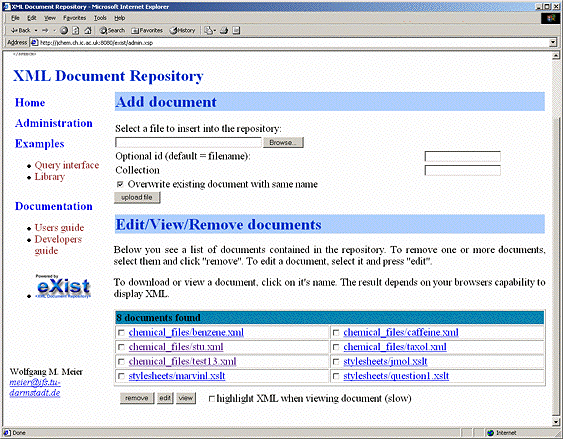Screen dimensions: 563x439
Task: Go to the browser Home page icon
Action: (x=88, y=31)
